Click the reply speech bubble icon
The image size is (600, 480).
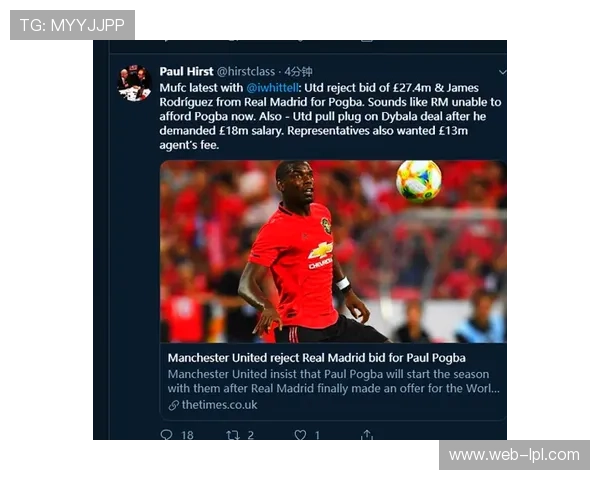(x=166, y=434)
